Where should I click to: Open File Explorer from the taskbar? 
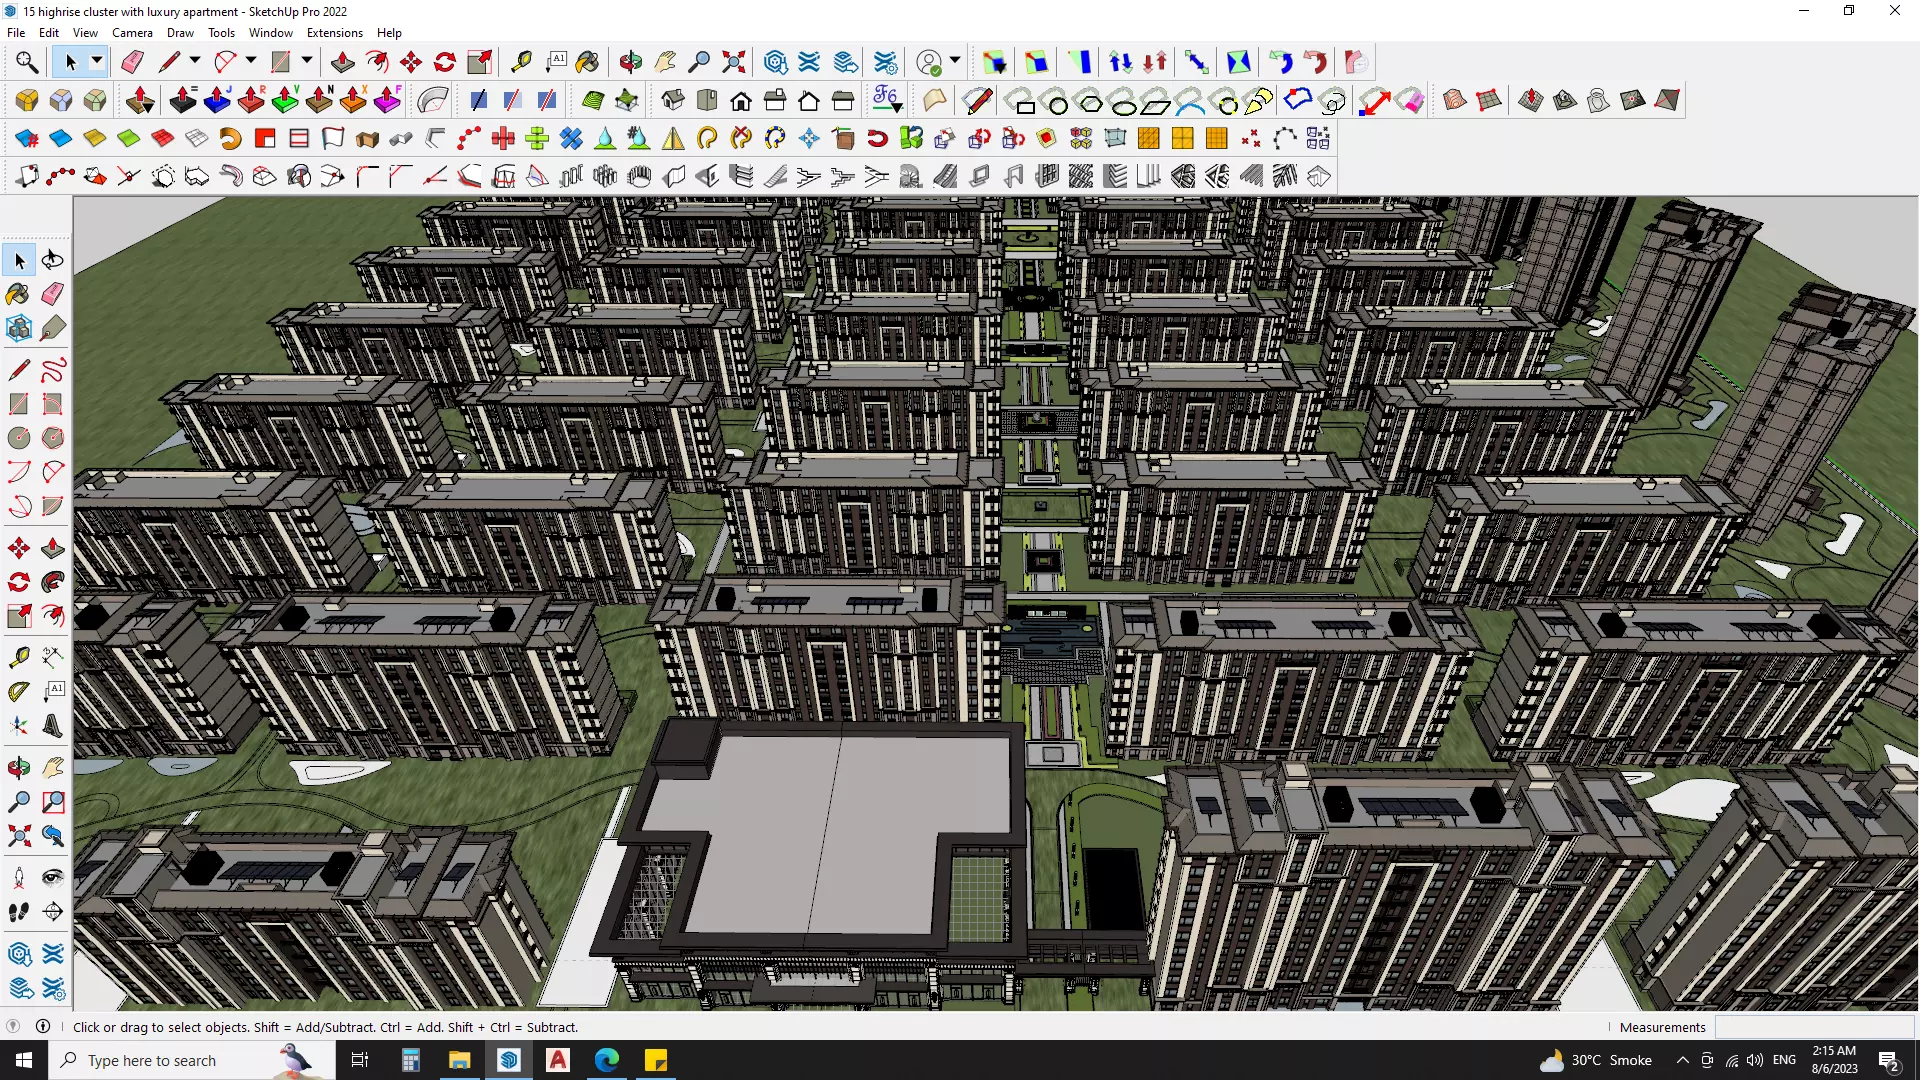coord(459,1060)
